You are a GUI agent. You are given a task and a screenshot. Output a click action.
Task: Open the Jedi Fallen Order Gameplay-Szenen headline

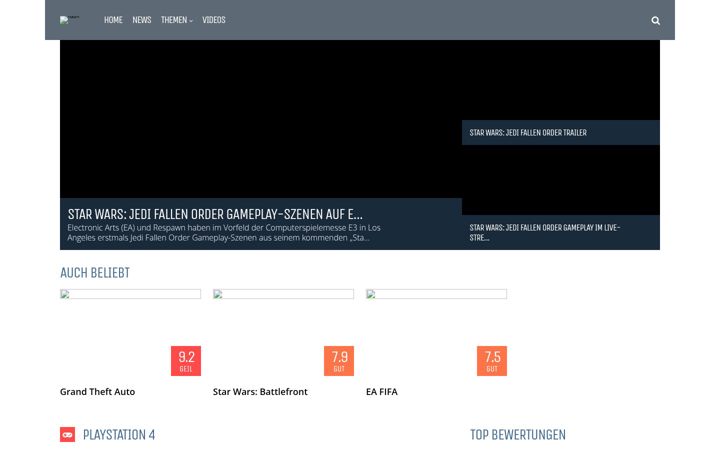point(215,214)
